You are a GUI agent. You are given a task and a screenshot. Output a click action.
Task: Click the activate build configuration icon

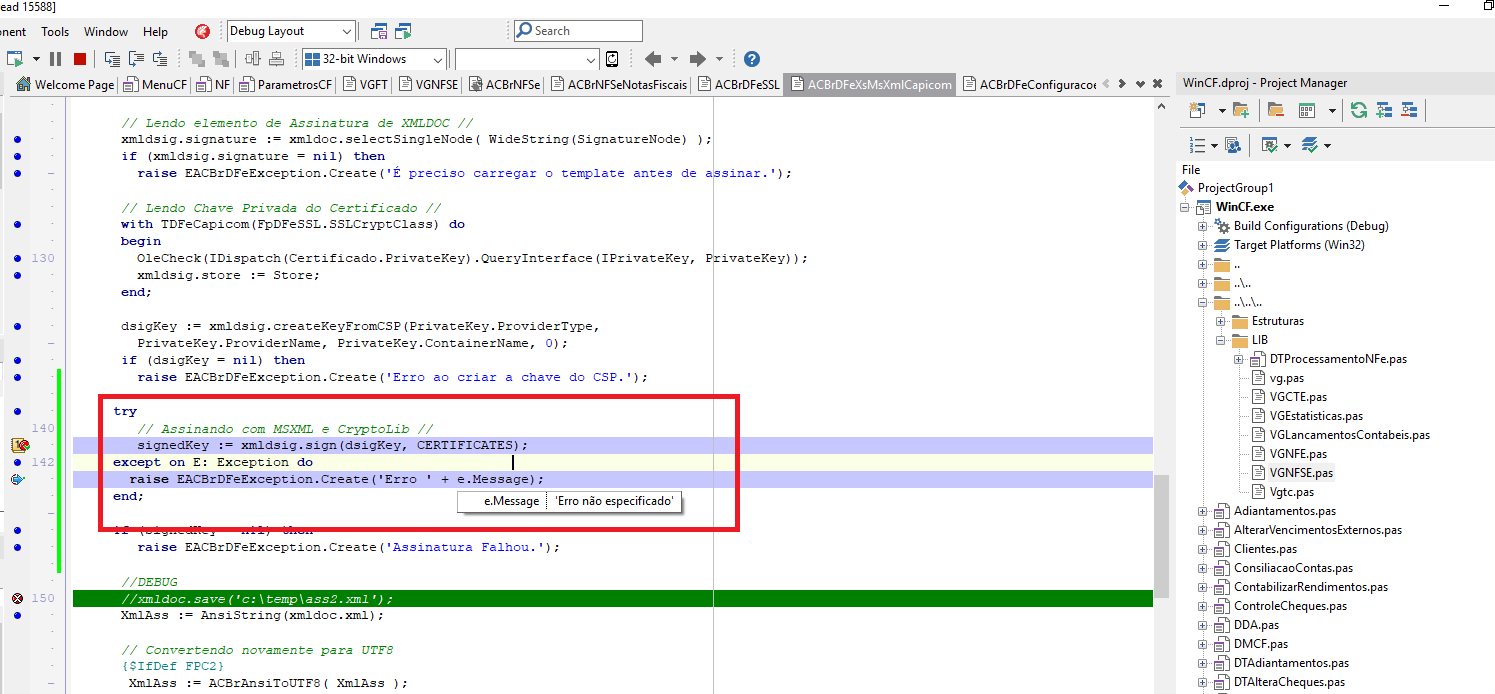point(1269,145)
